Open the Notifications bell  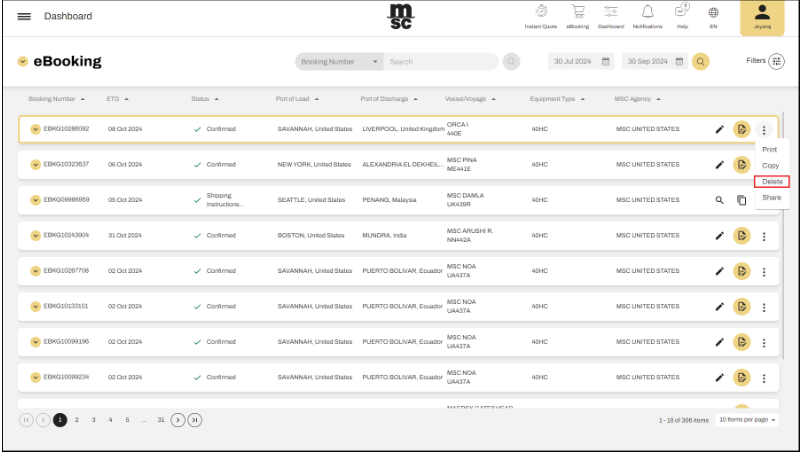(x=648, y=16)
